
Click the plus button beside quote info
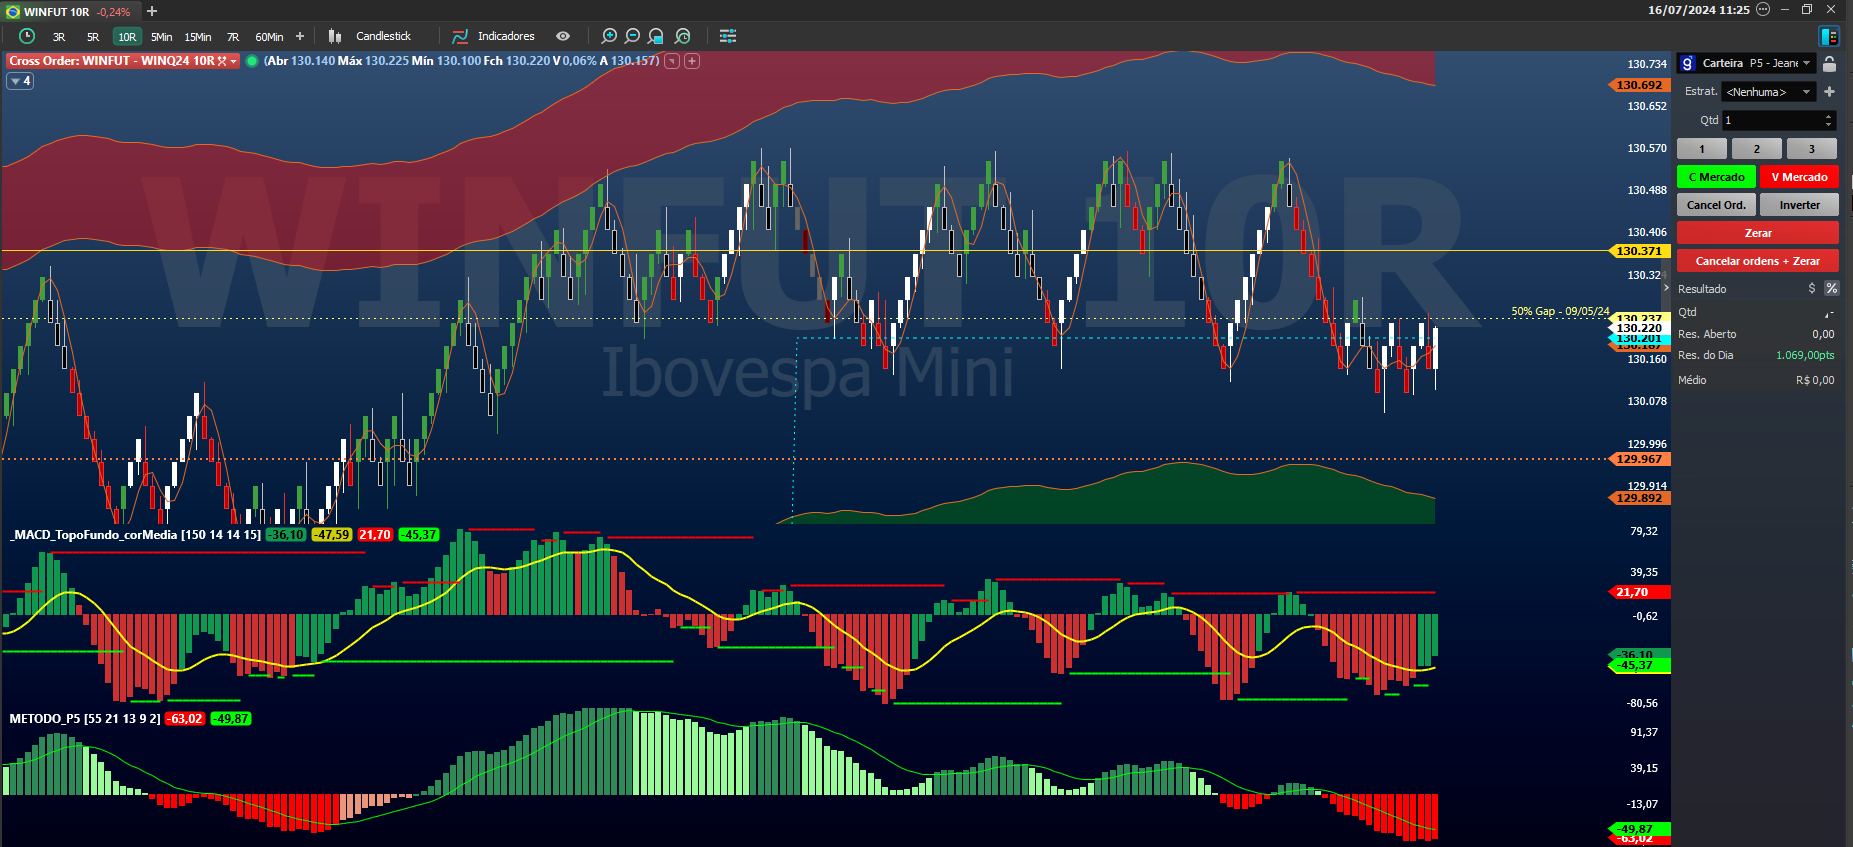click(692, 61)
